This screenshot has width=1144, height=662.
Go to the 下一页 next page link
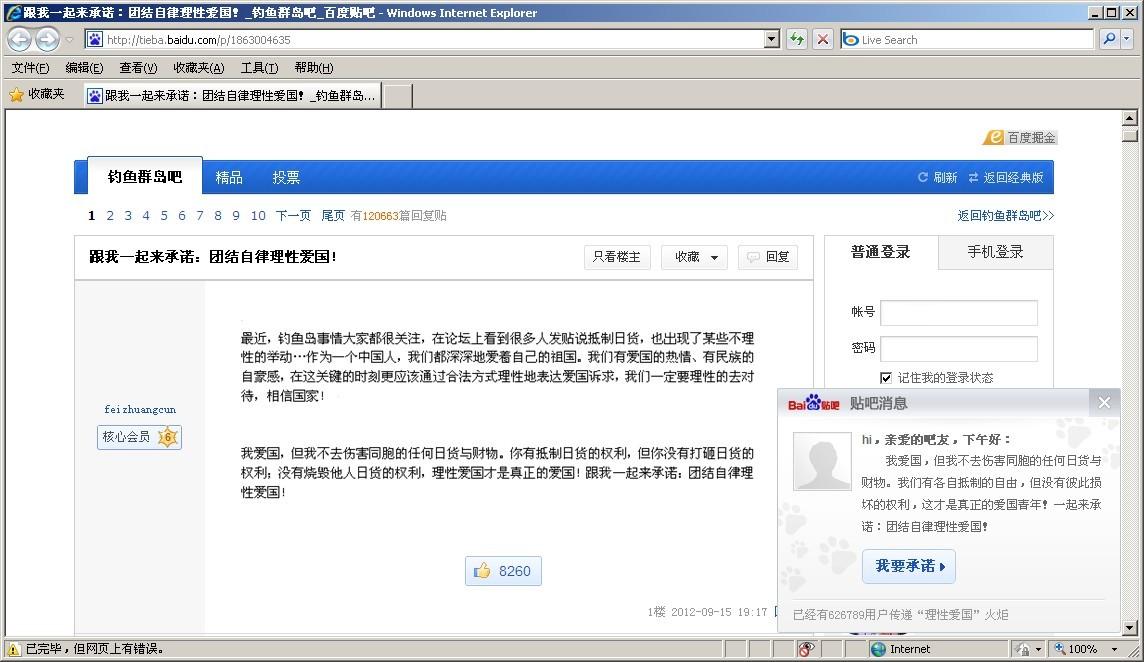pyautogui.click(x=293, y=216)
